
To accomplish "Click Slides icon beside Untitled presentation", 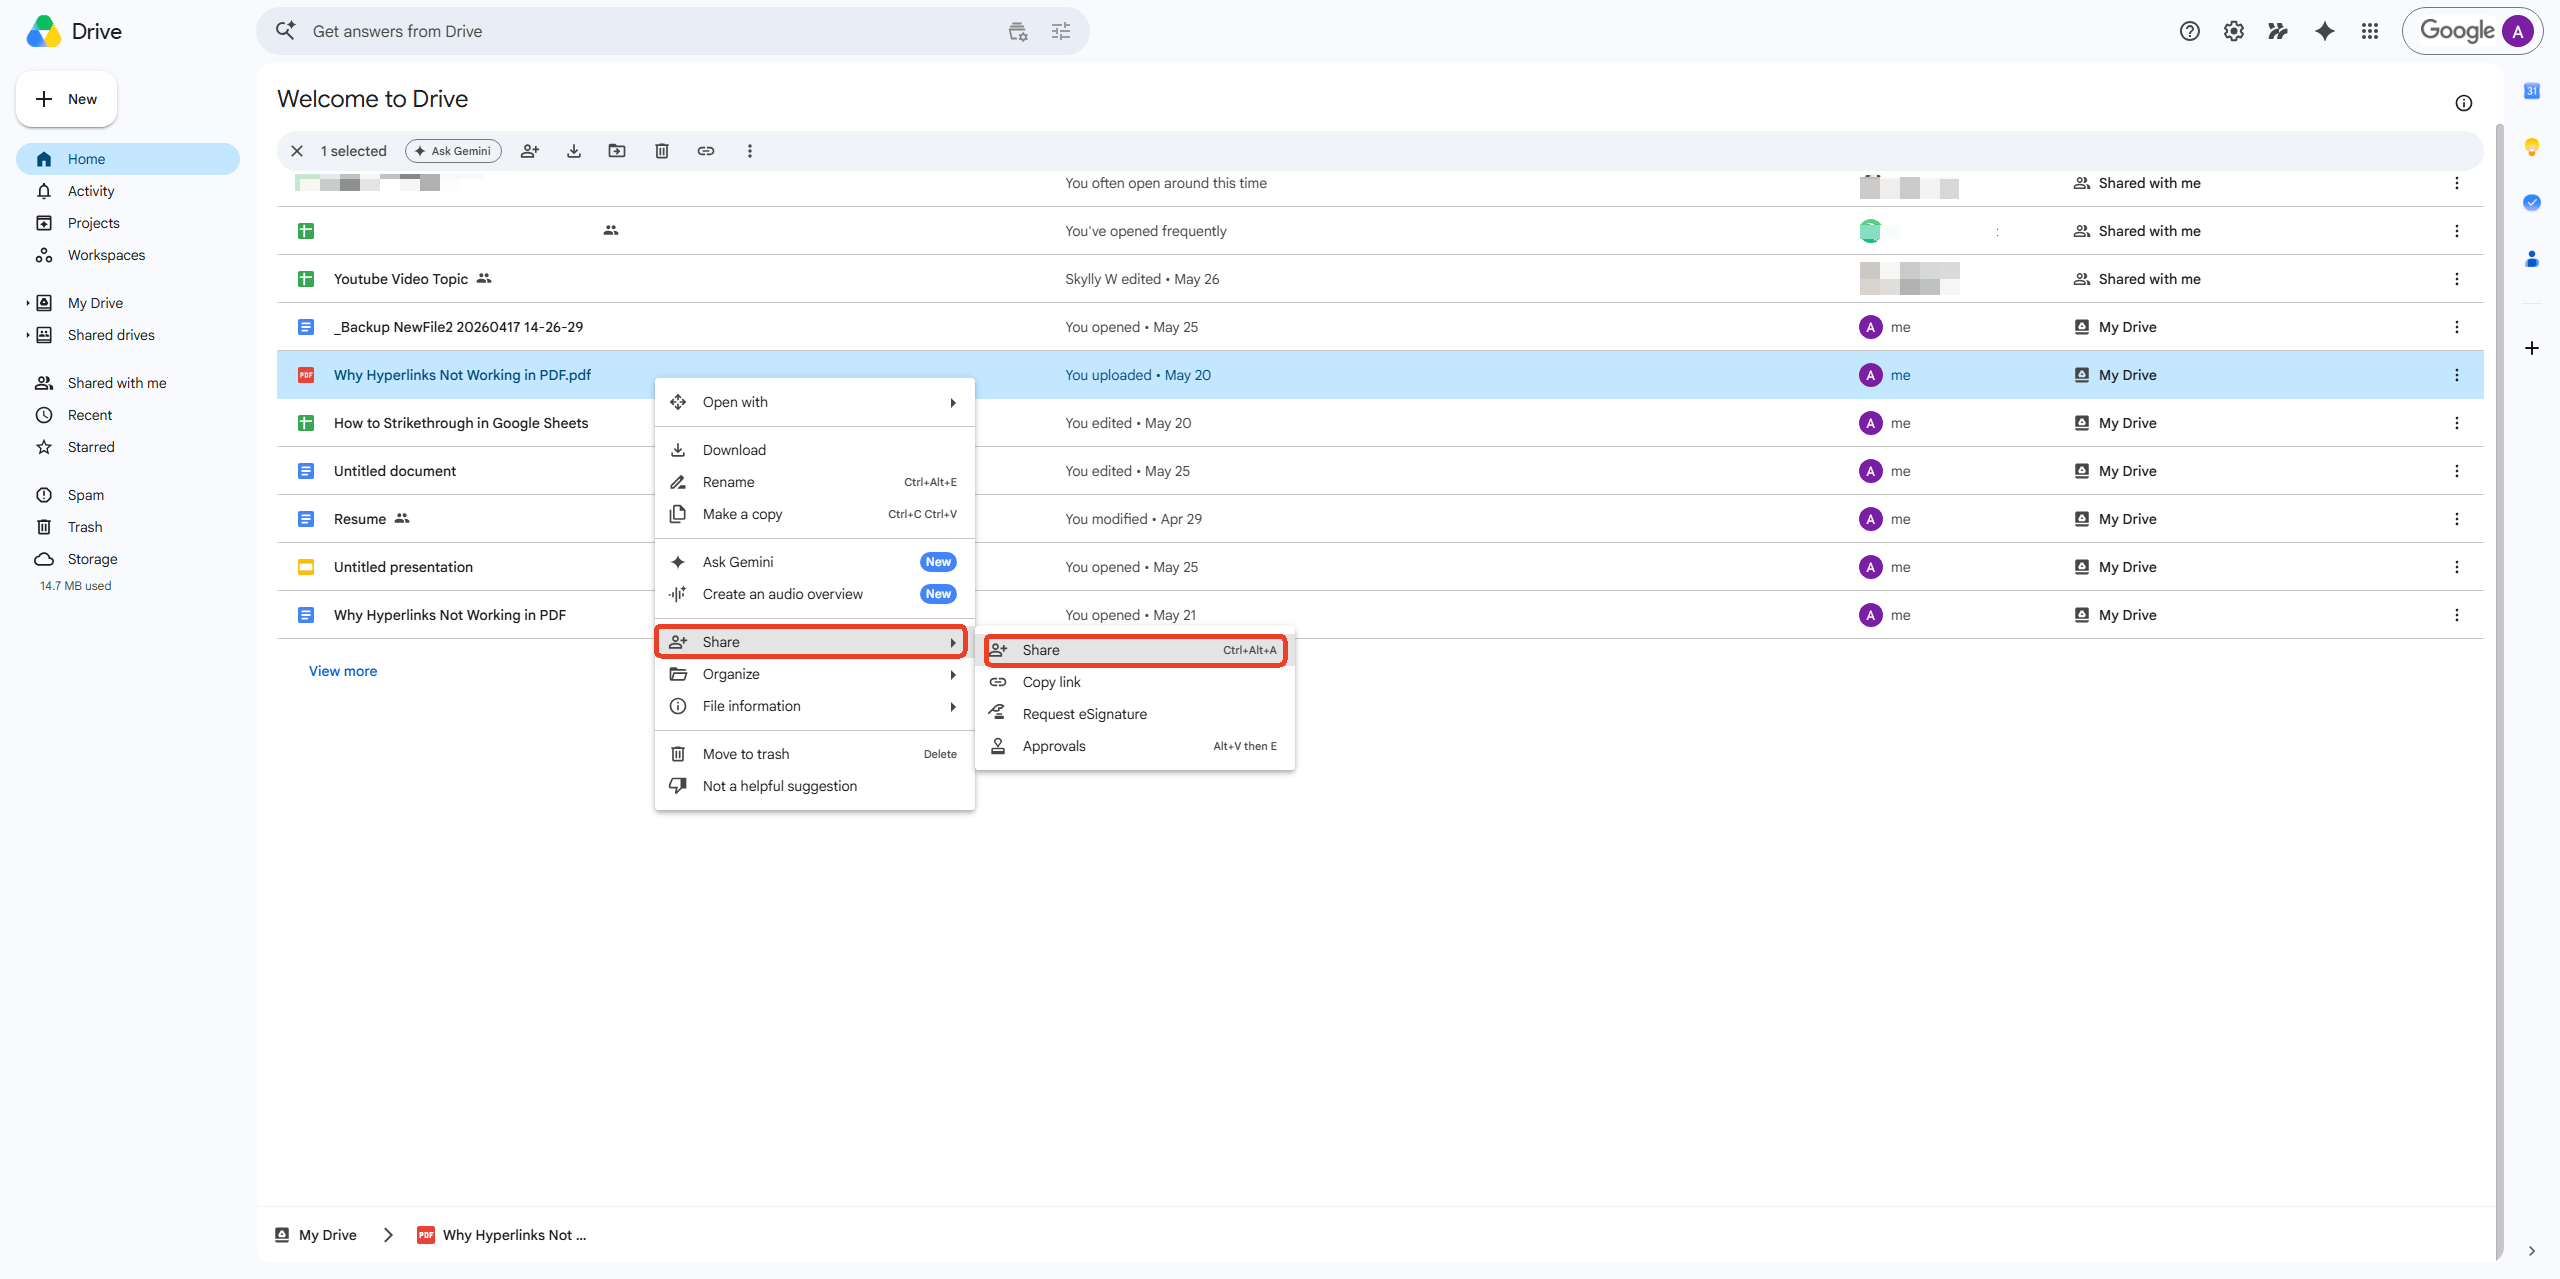I will click(306, 567).
